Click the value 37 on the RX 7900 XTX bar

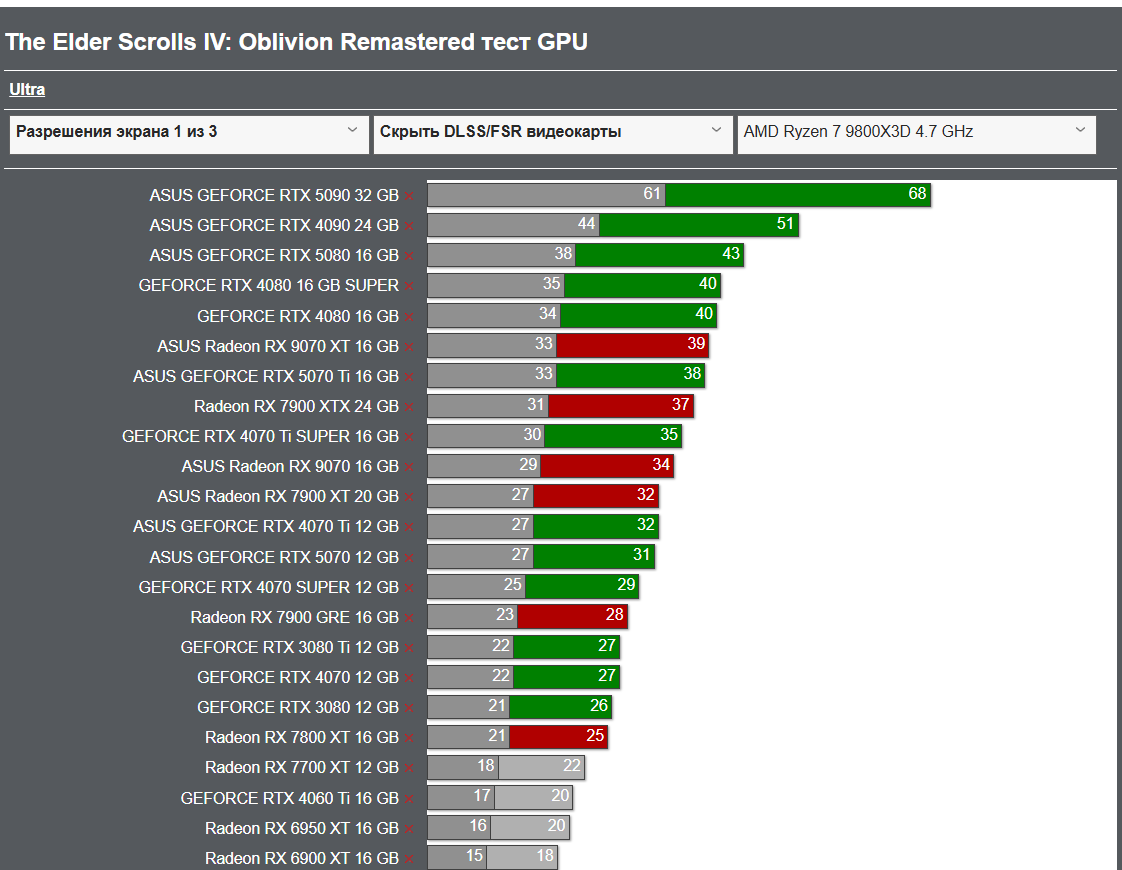click(680, 404)
